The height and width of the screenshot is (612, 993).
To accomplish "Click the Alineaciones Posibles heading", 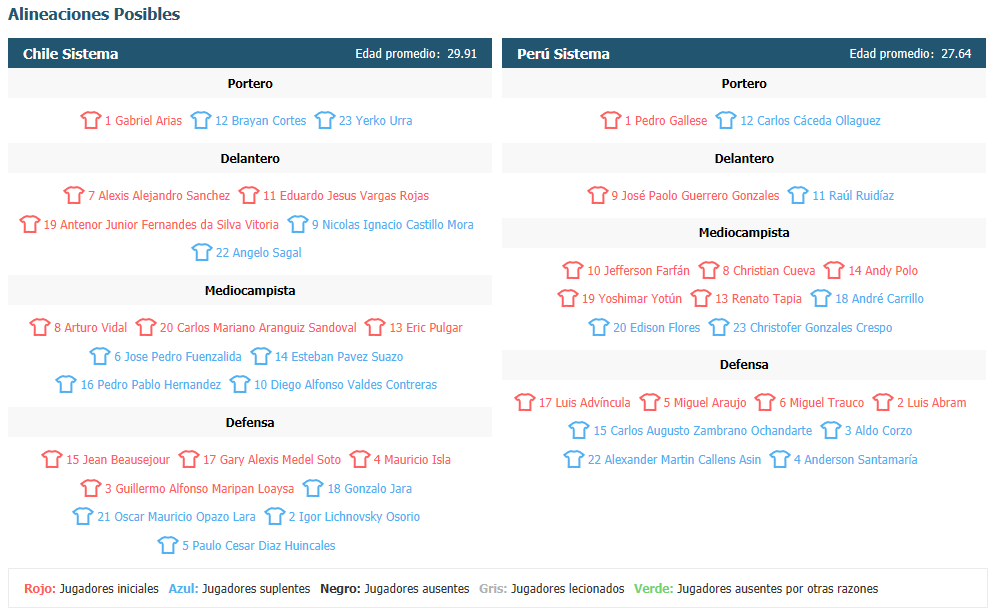I will (x=94, y=14).
